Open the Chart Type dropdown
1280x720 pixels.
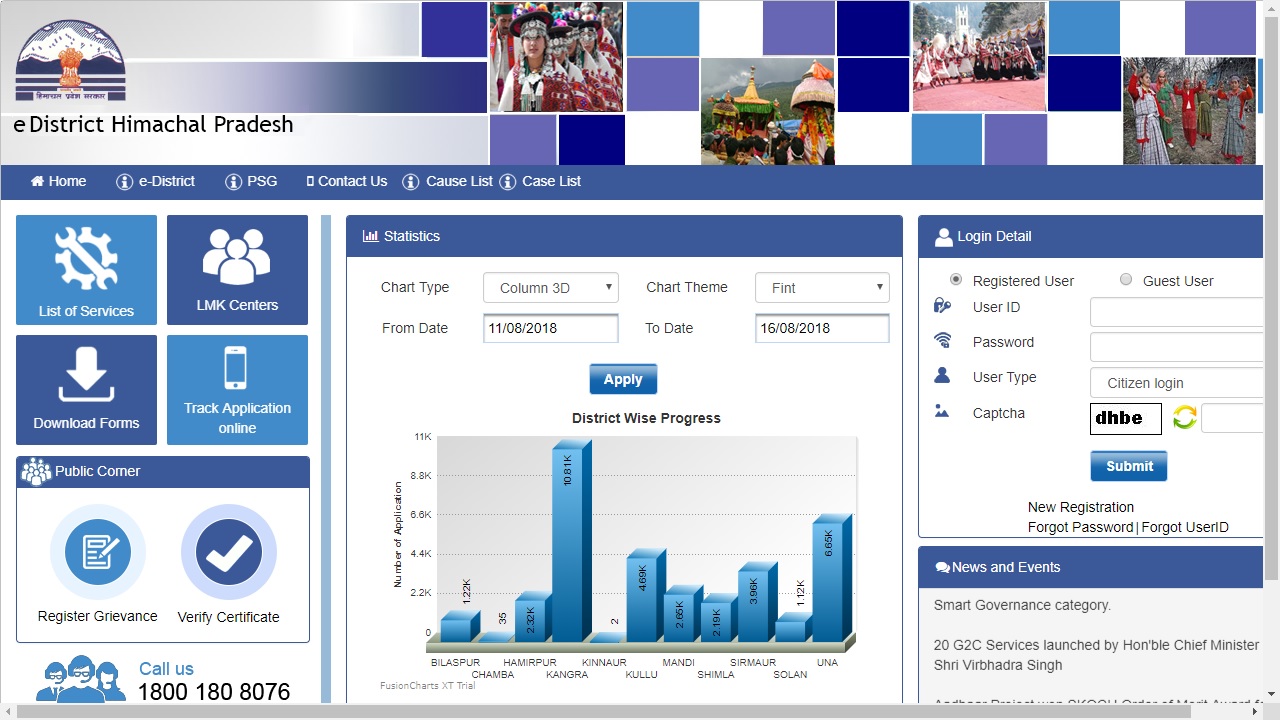[550, 287]
